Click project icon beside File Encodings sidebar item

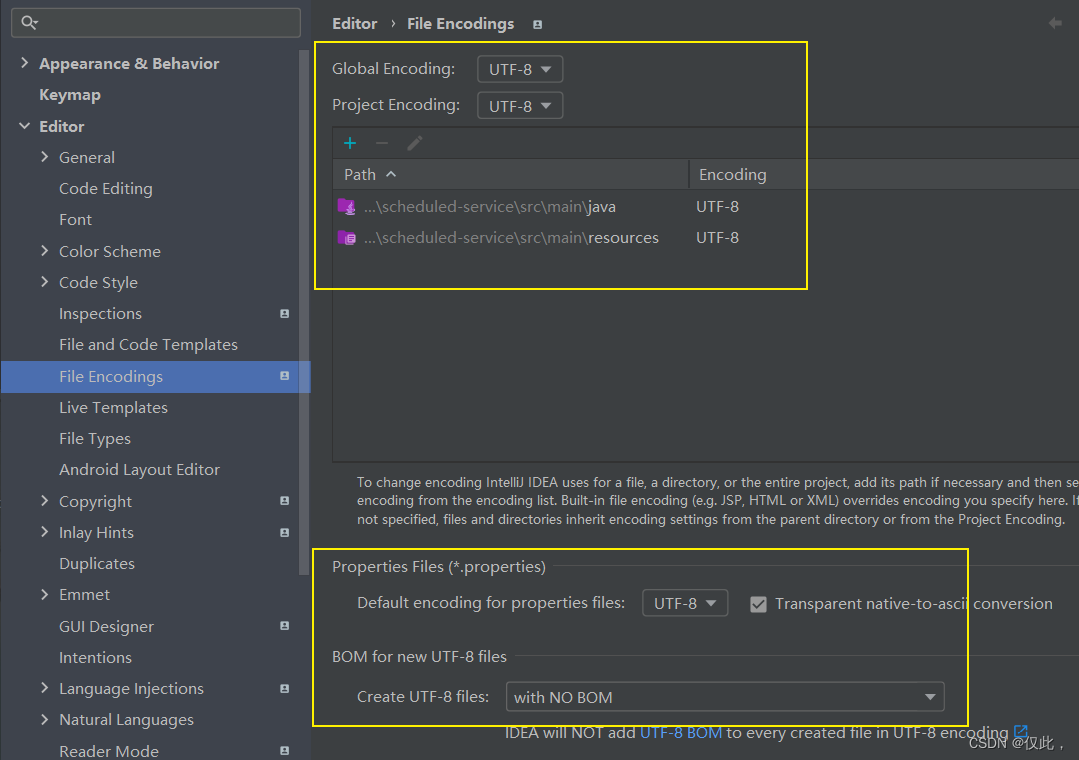coord(284,376)
